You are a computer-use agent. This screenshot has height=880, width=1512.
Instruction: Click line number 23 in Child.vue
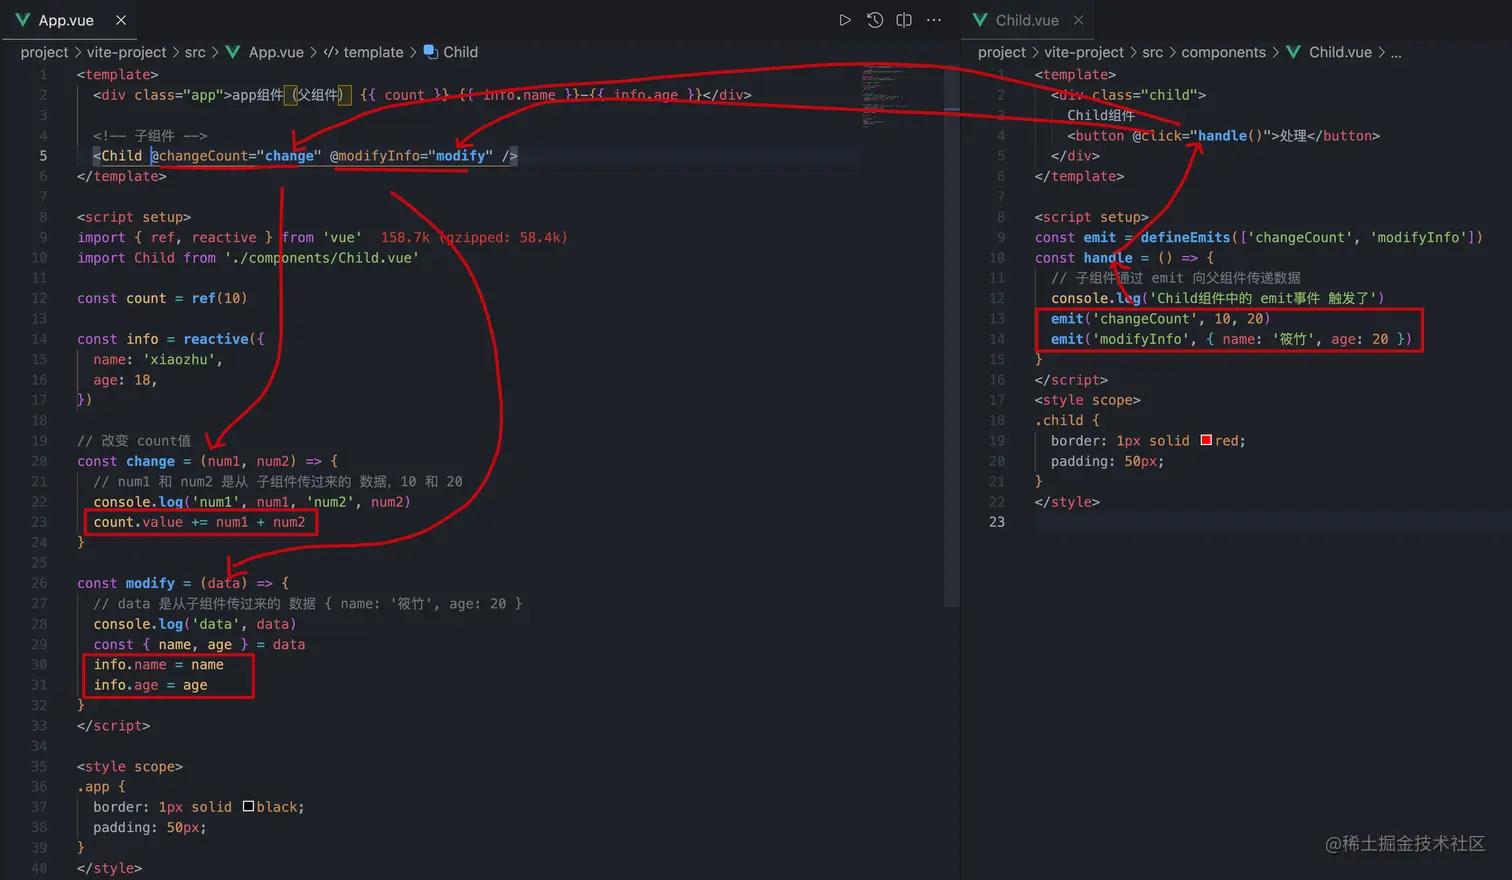997,522
